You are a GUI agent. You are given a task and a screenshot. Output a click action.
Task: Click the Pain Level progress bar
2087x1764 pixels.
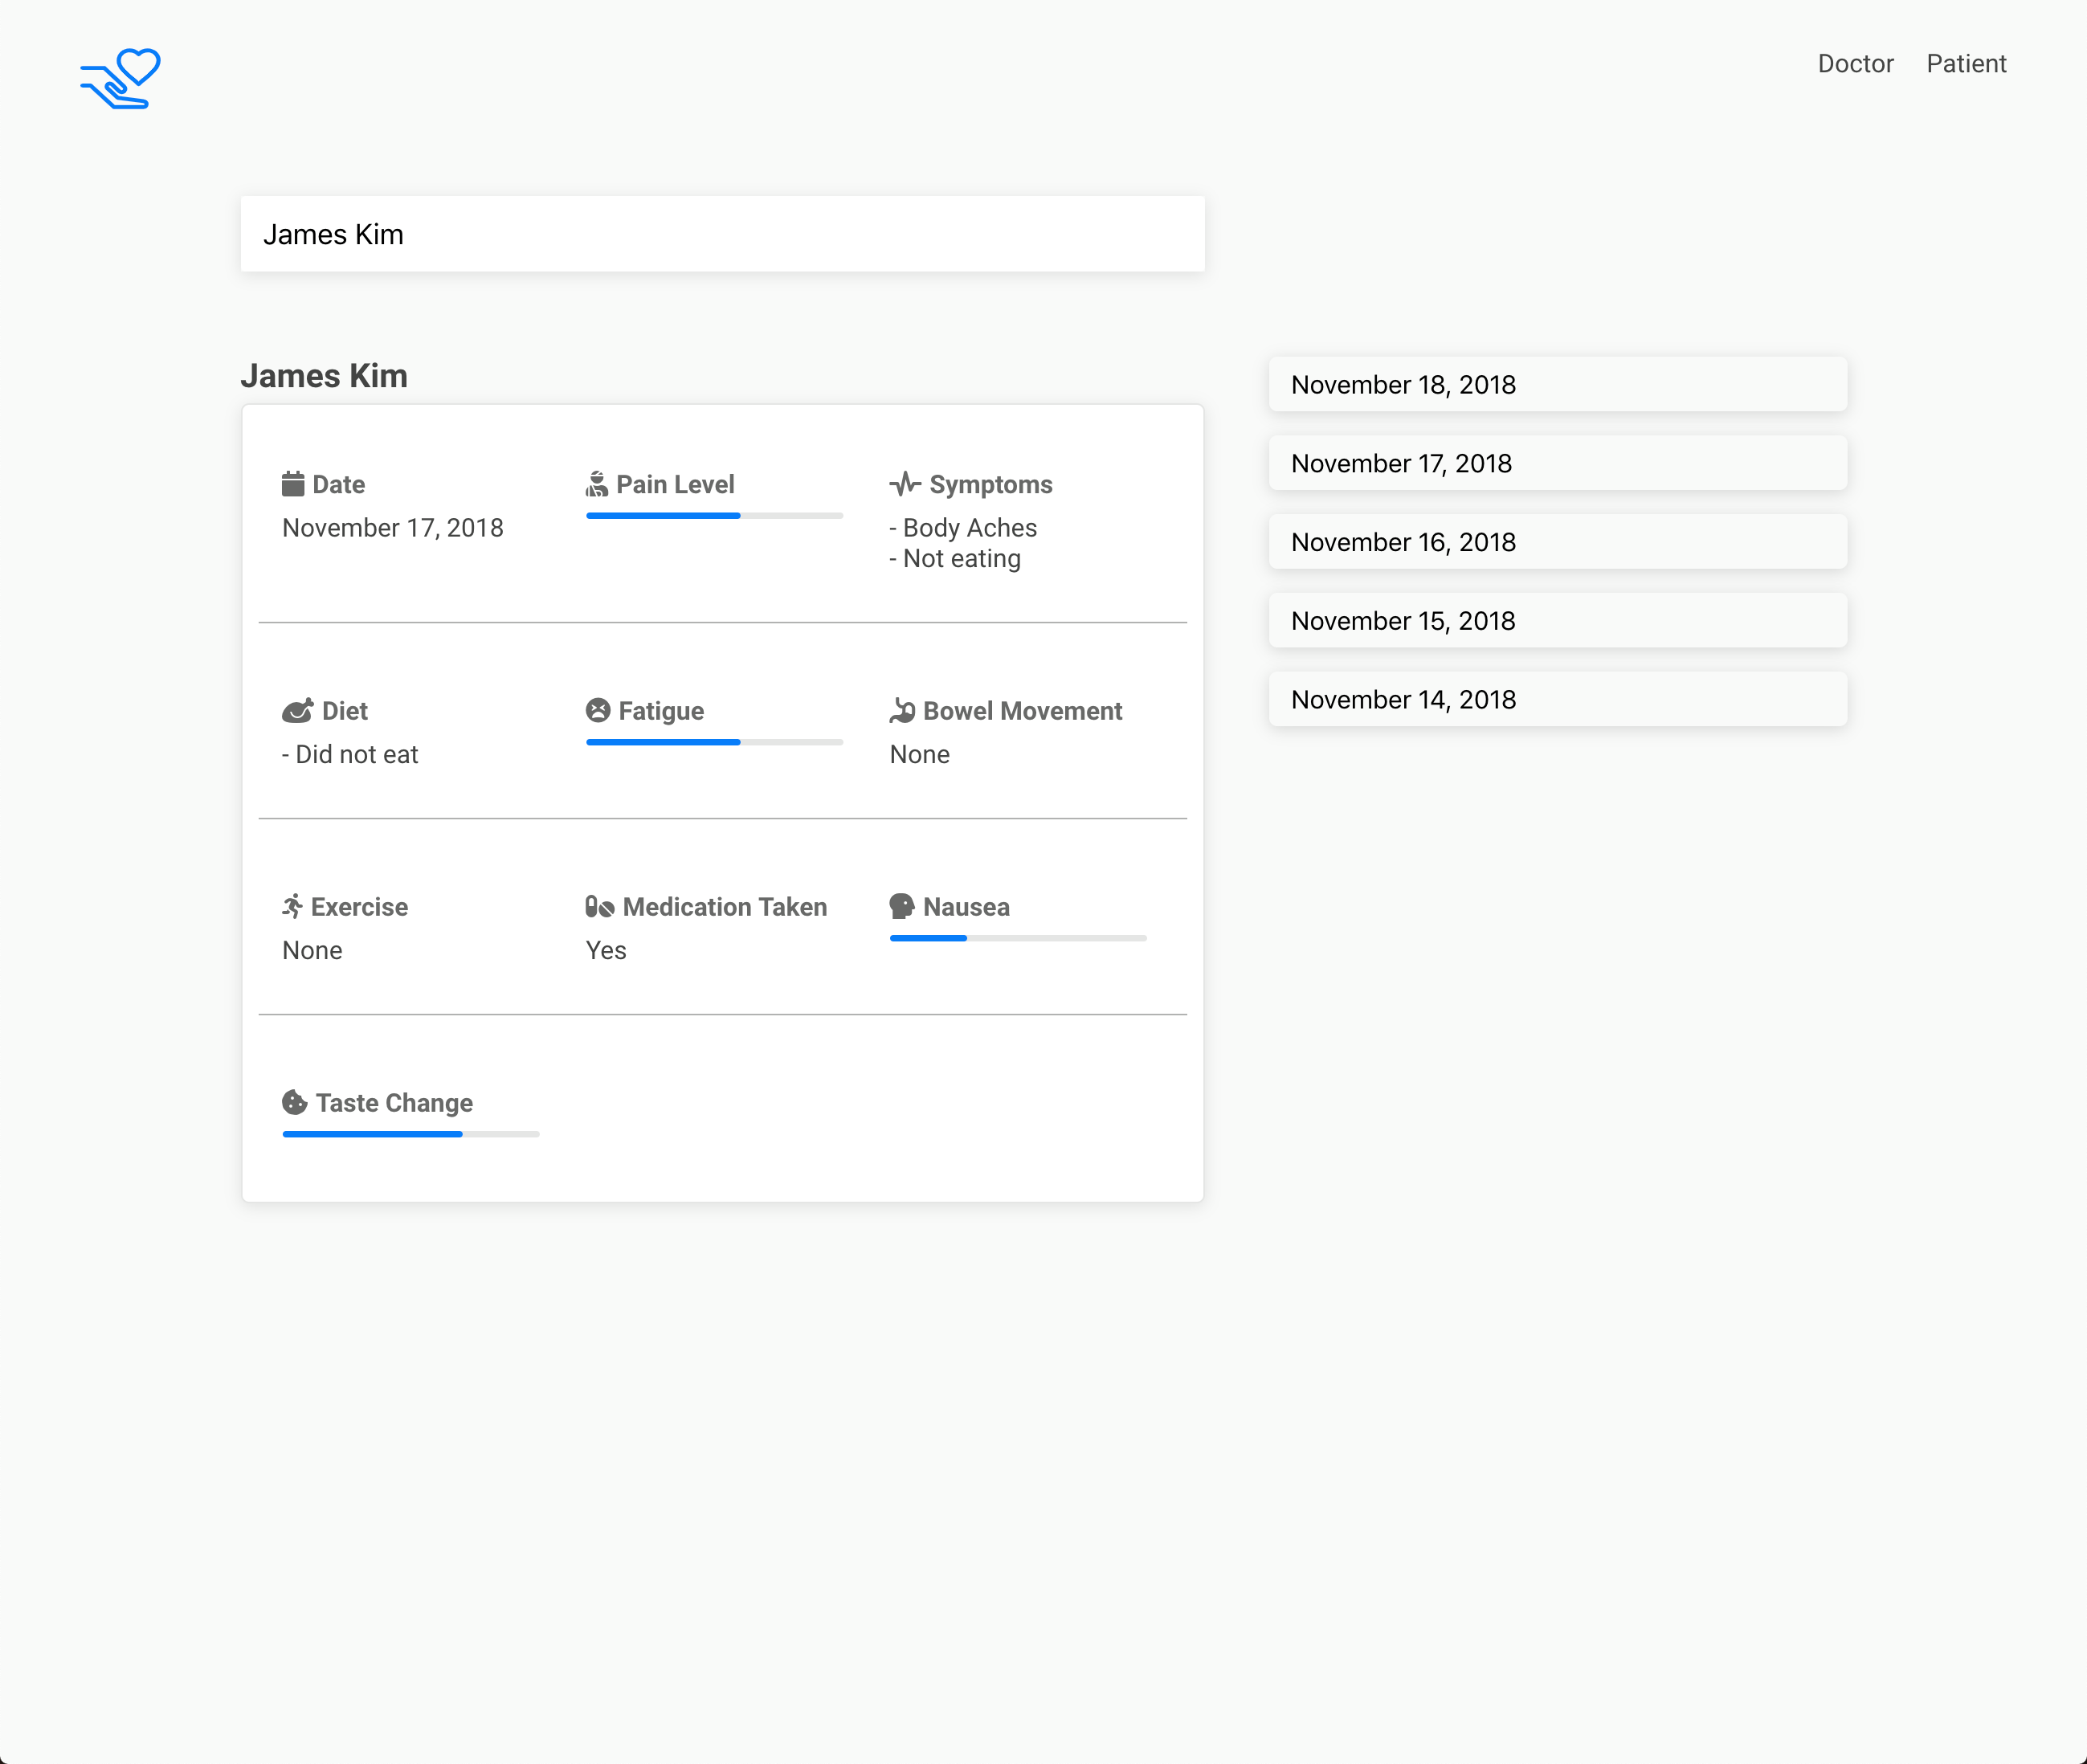[x=714, y=516]
